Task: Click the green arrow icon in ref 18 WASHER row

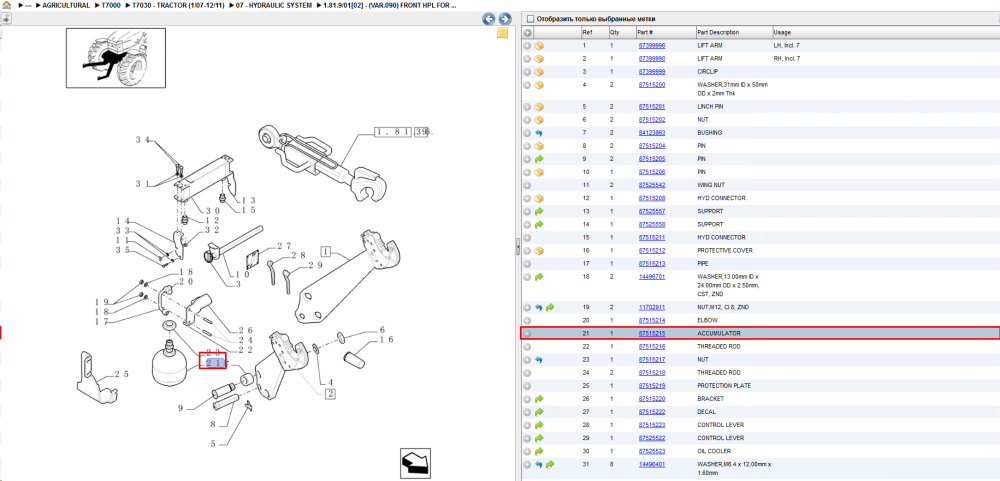Action: 539,277
